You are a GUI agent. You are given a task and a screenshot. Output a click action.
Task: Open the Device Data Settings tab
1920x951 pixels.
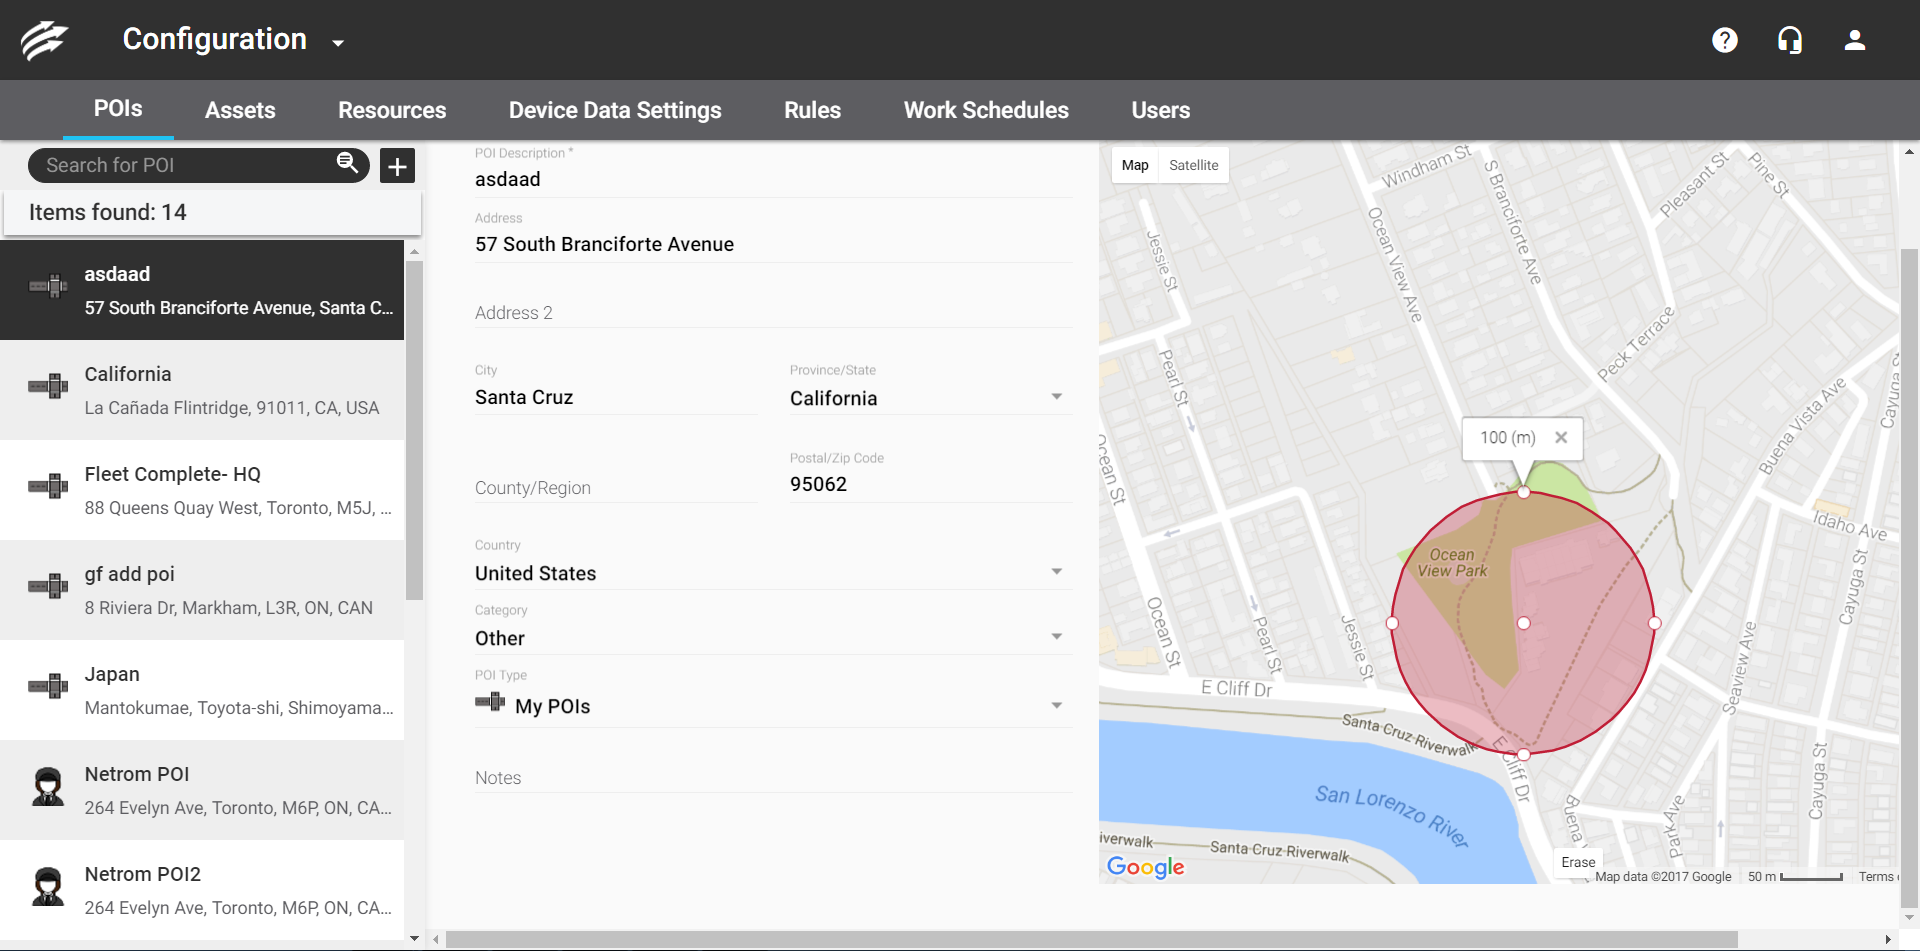(615, 110)
